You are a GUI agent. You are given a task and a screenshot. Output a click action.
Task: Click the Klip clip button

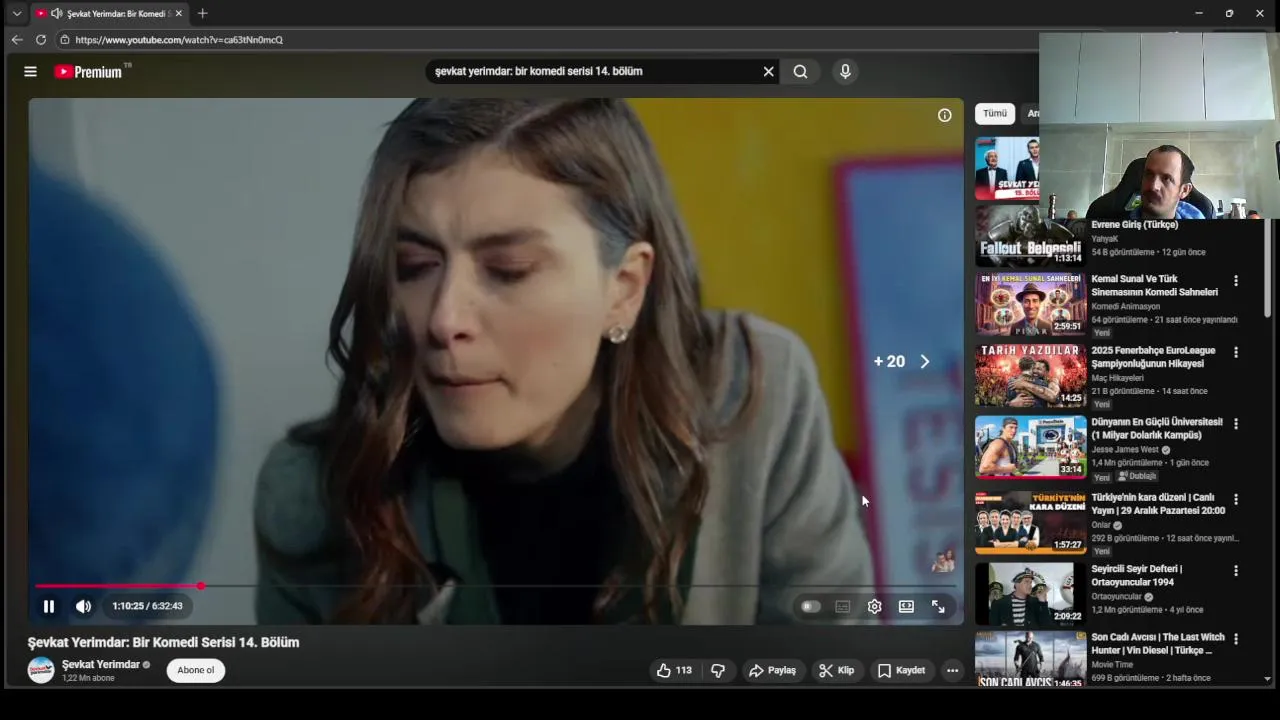pos(836,670)
